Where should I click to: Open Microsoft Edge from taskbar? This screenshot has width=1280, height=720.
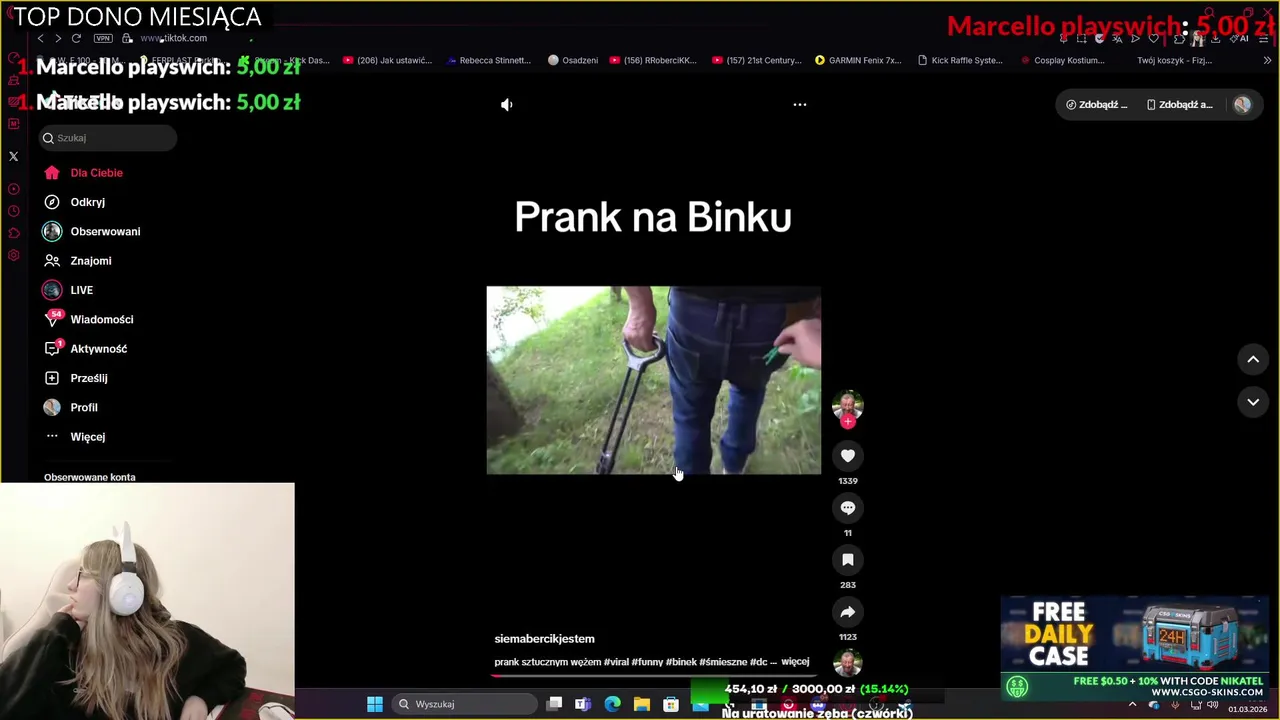pos(612,704)
